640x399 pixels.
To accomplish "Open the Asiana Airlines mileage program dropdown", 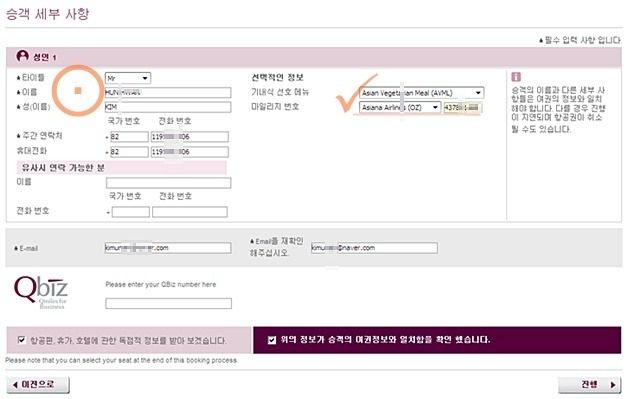I will 400,107.
